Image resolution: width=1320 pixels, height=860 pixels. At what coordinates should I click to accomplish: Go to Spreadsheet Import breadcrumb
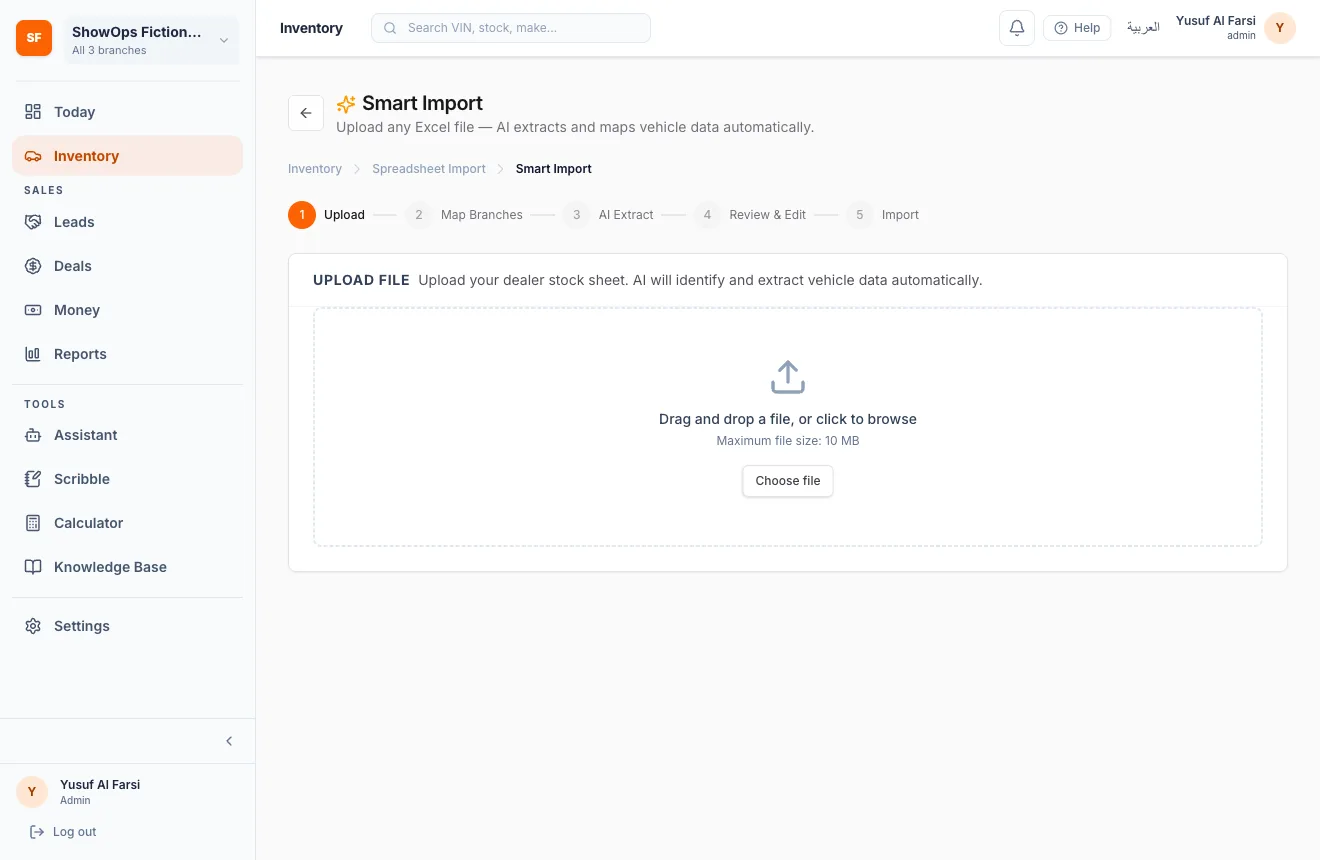[429, 169]
